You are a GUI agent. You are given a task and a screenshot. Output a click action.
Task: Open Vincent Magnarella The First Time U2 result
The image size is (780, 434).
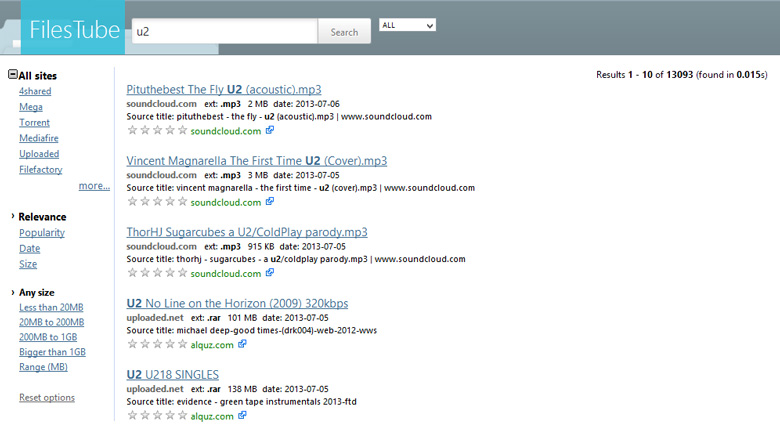pos(257,161)
